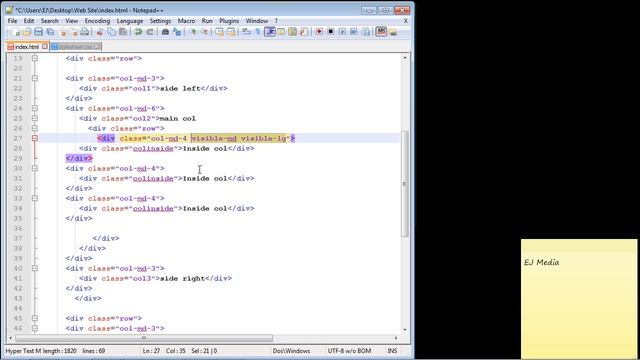
Task: Open the Encoding menu
Action: (97, 21)
